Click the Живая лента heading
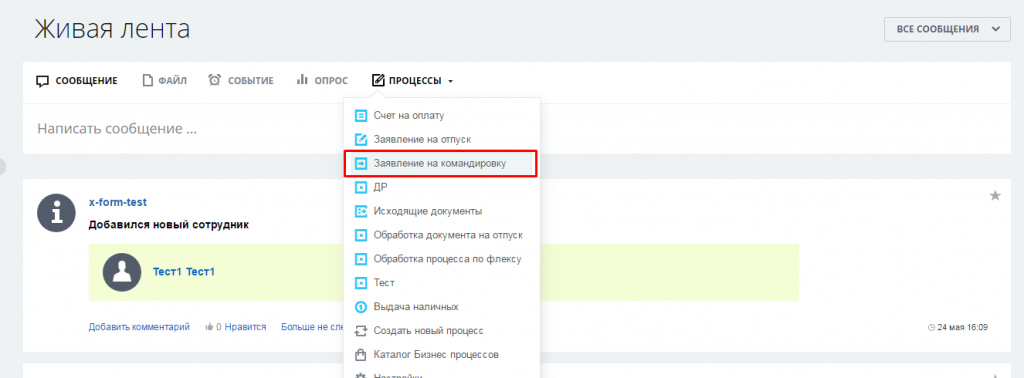Viewport: 1024px width, 378px height. point(112,29)
